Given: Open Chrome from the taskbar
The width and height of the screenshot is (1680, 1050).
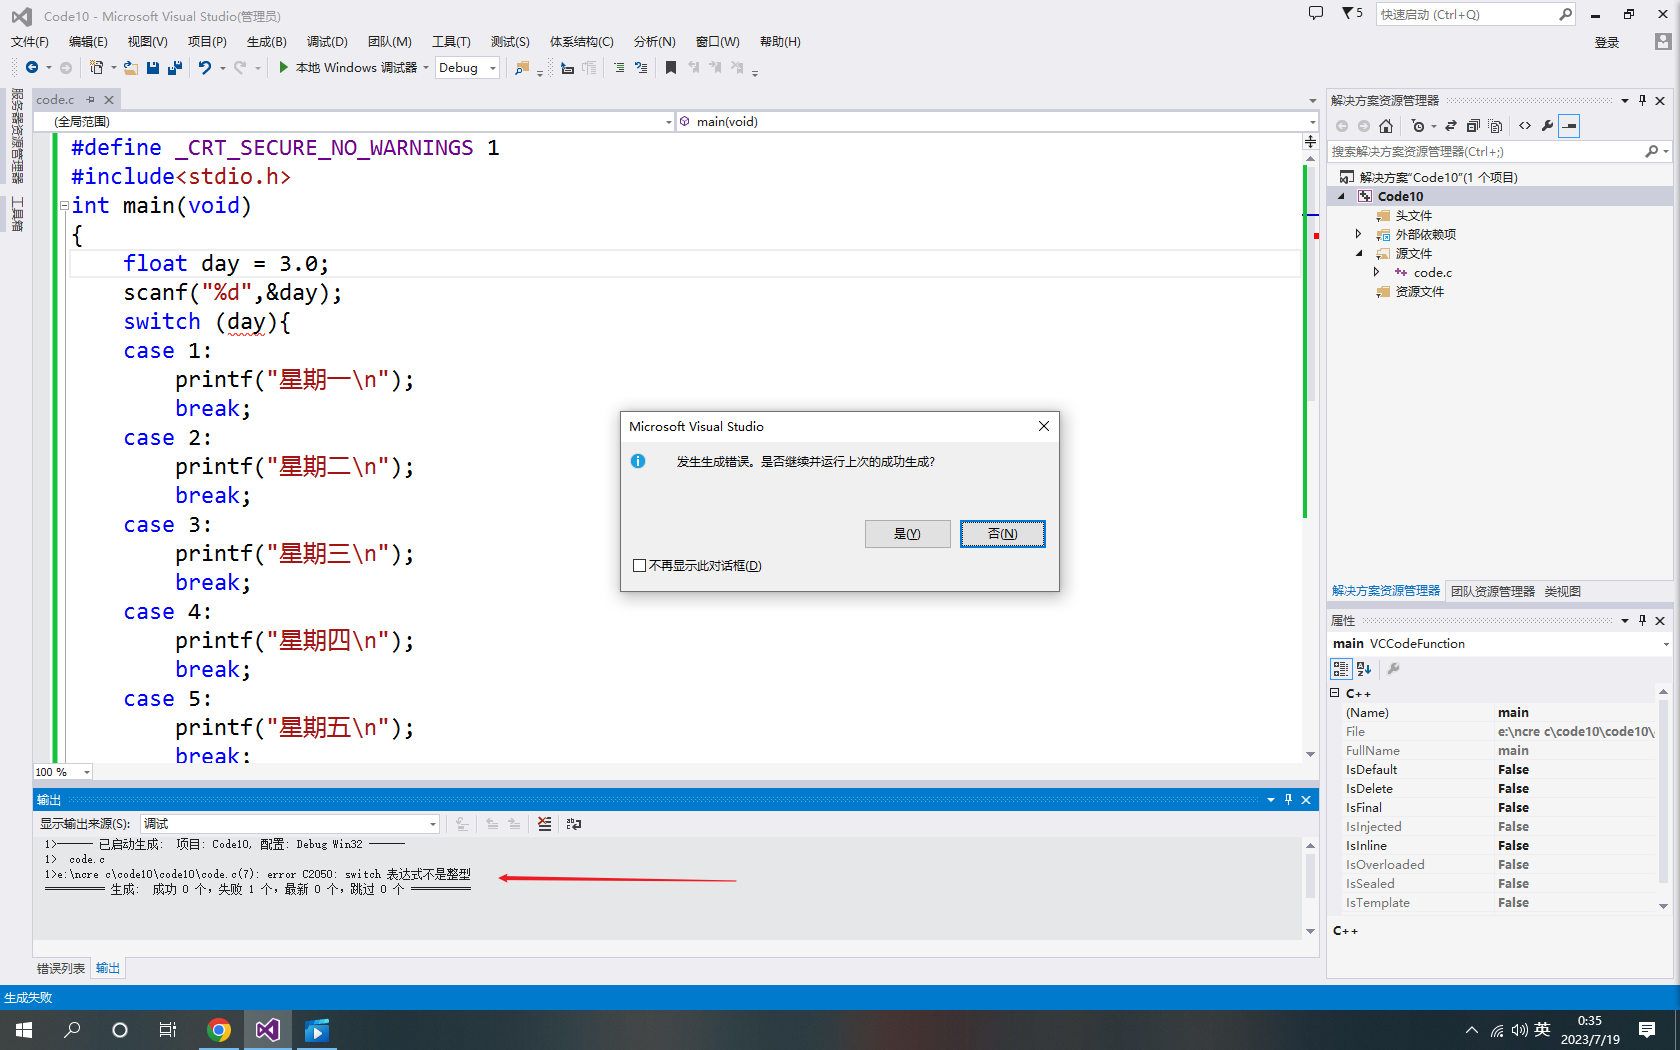Looking at the screenshot, I should coord(219,1030).
